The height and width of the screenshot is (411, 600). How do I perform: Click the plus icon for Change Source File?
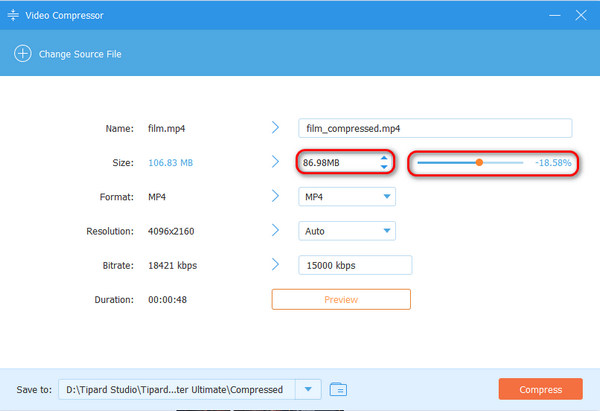[23, 54]
